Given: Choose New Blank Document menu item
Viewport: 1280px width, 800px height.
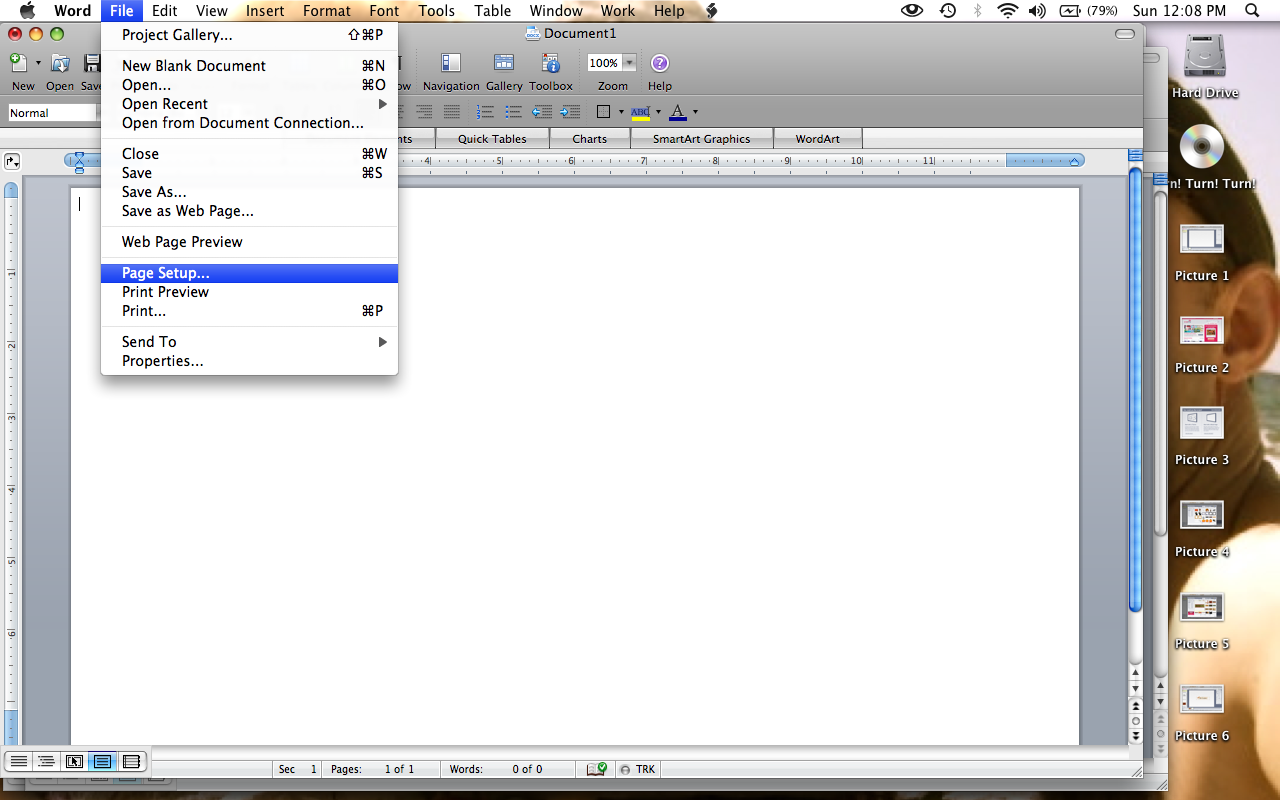Looking at the screenshot, I should pyautogui.click(x=249, y=66).
